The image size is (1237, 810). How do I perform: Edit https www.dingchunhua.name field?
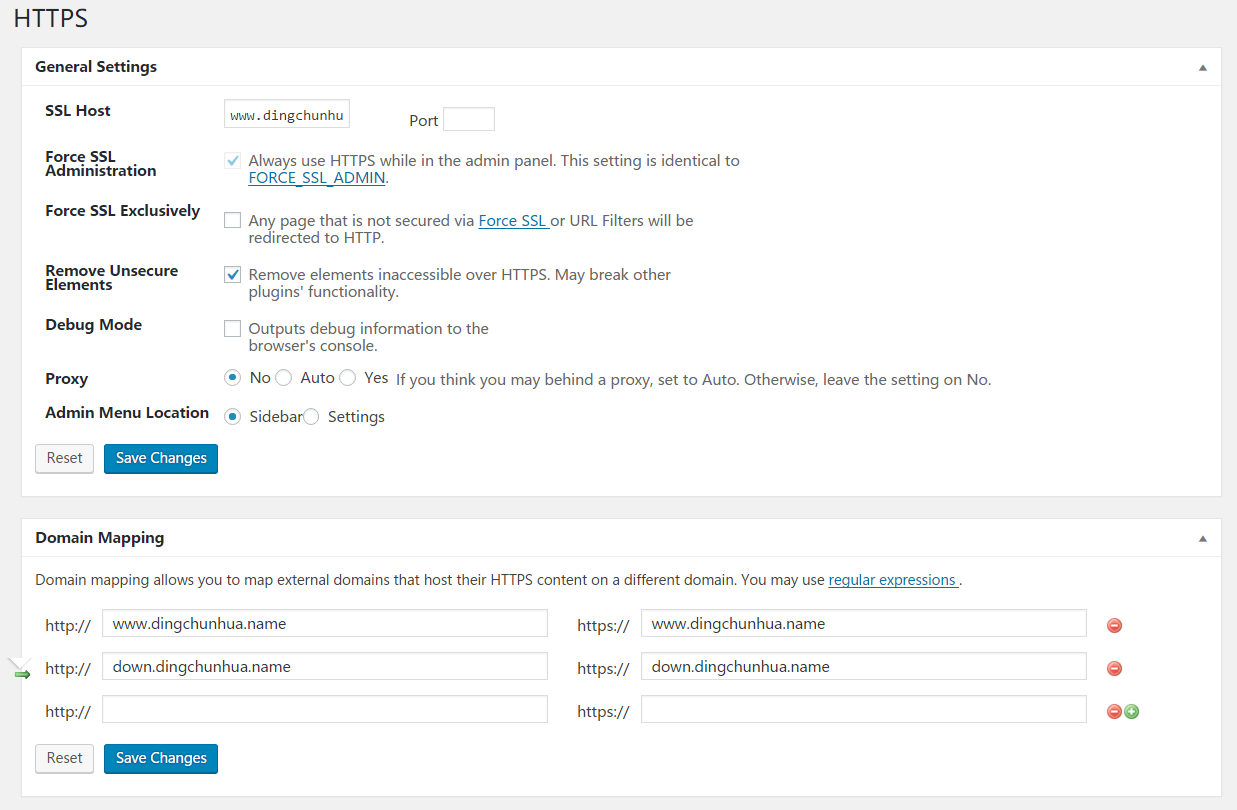(x=864, y=623)
